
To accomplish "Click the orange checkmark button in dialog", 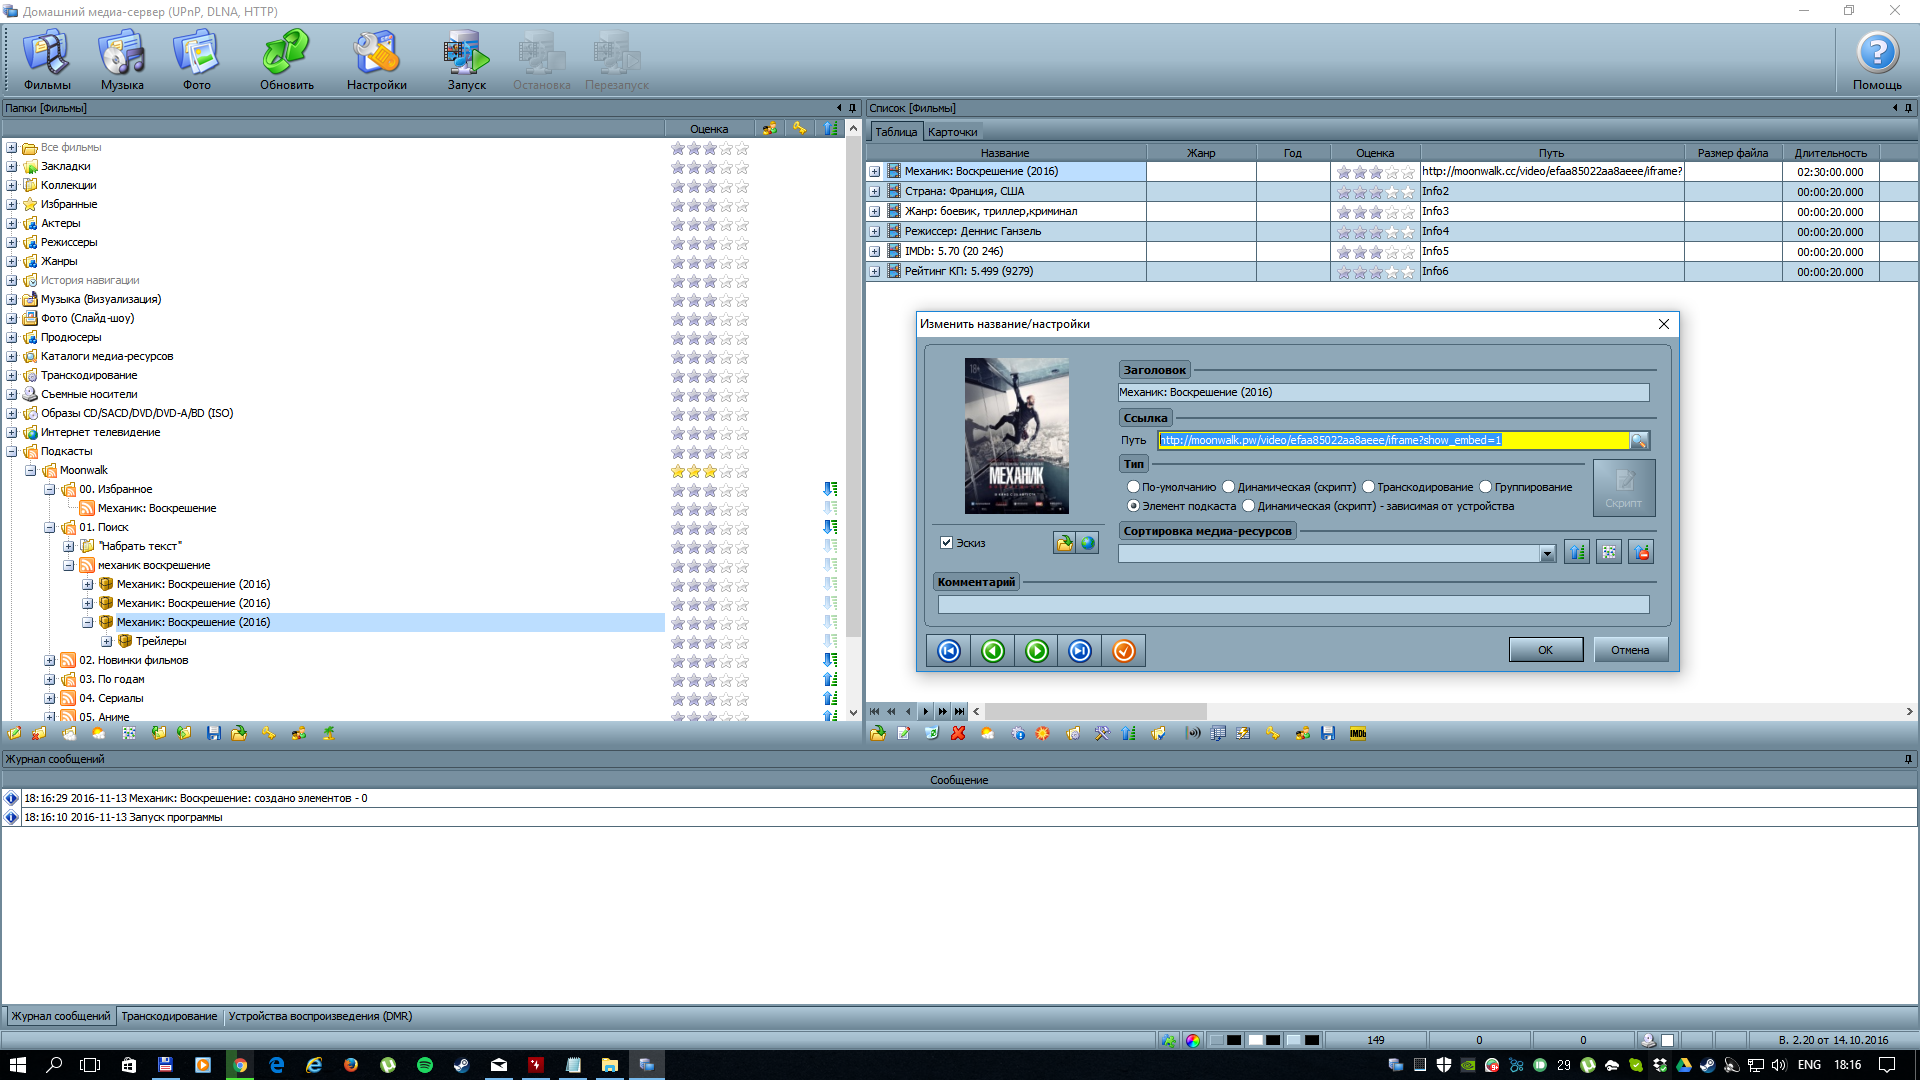I will pyautogui.click(x=1123, y=651).
